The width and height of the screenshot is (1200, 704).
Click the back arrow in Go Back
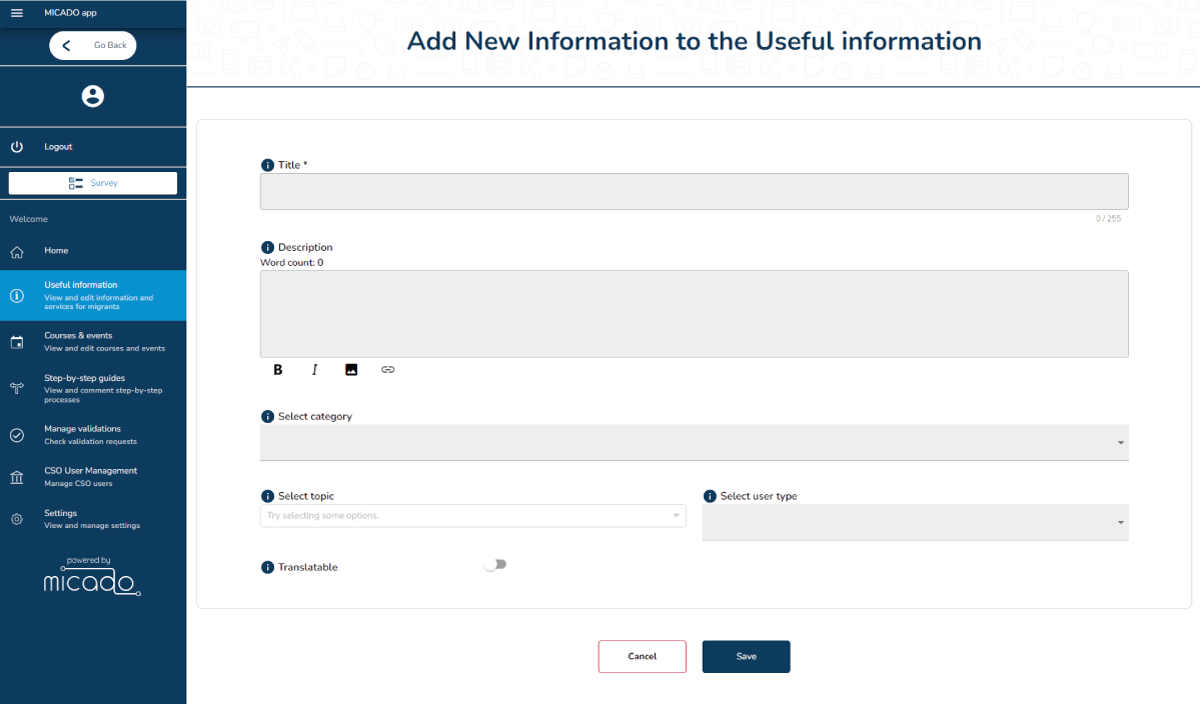pyautogui.click(x=66, y=45)
